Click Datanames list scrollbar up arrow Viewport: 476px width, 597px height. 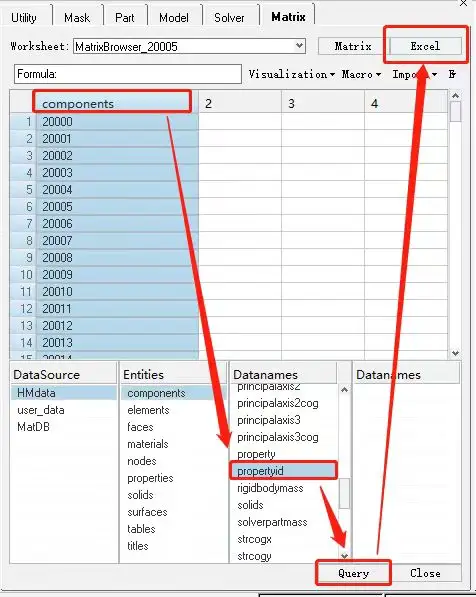pyautogui.click(x=344, y=389)
